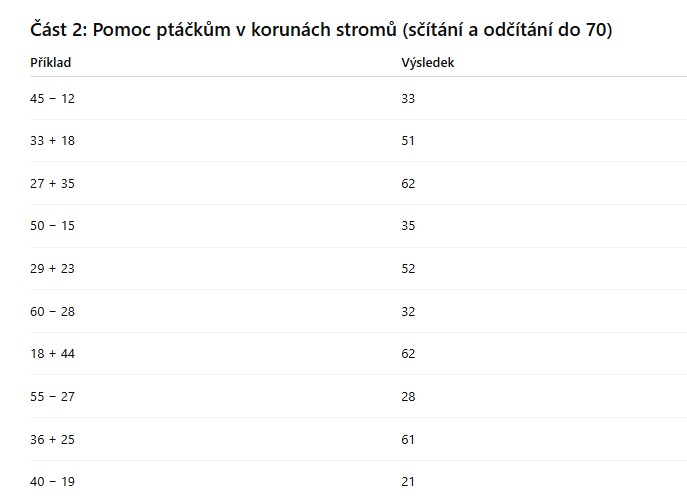Select the example cell '18 + 44'

click(53, 354)
